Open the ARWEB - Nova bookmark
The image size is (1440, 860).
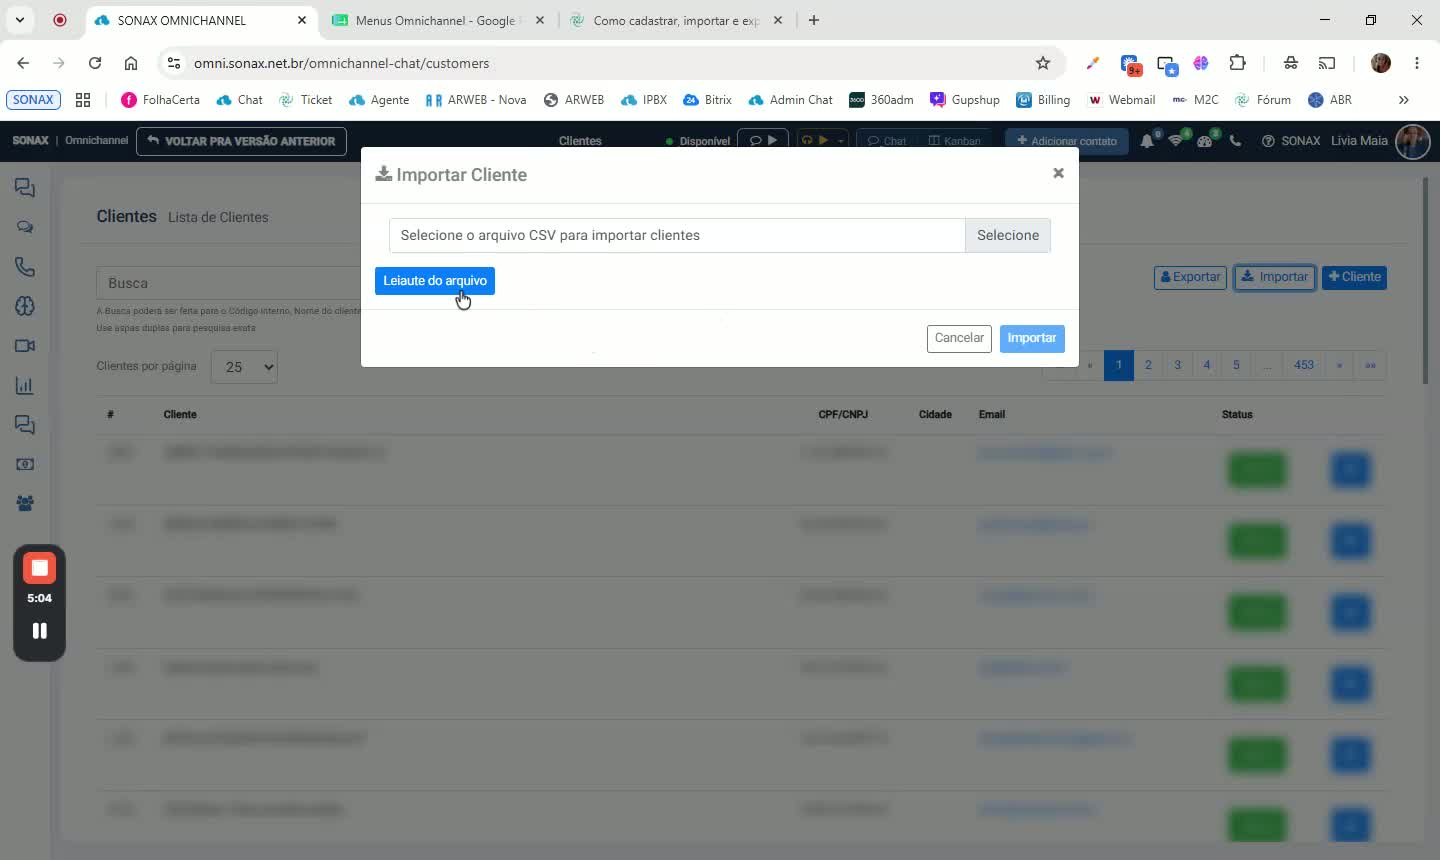pos(476,100)
